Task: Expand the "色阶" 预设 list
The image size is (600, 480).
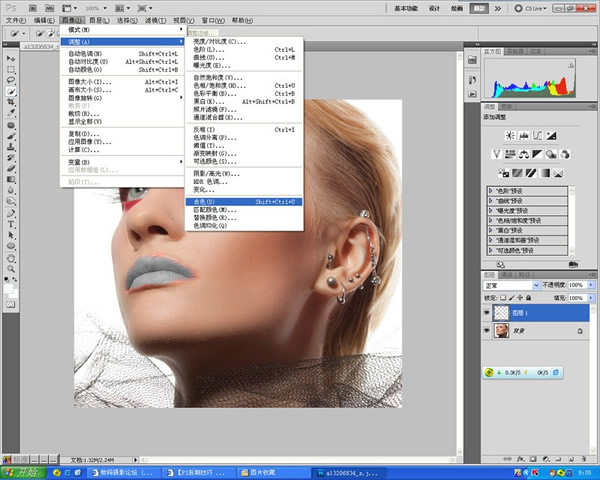Action: point(491,191)
